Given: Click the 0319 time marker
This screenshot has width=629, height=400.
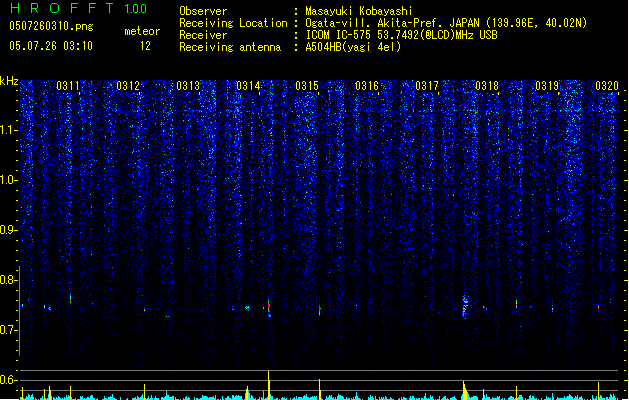Looking at the screenshot, I should [x=547, y=86].
